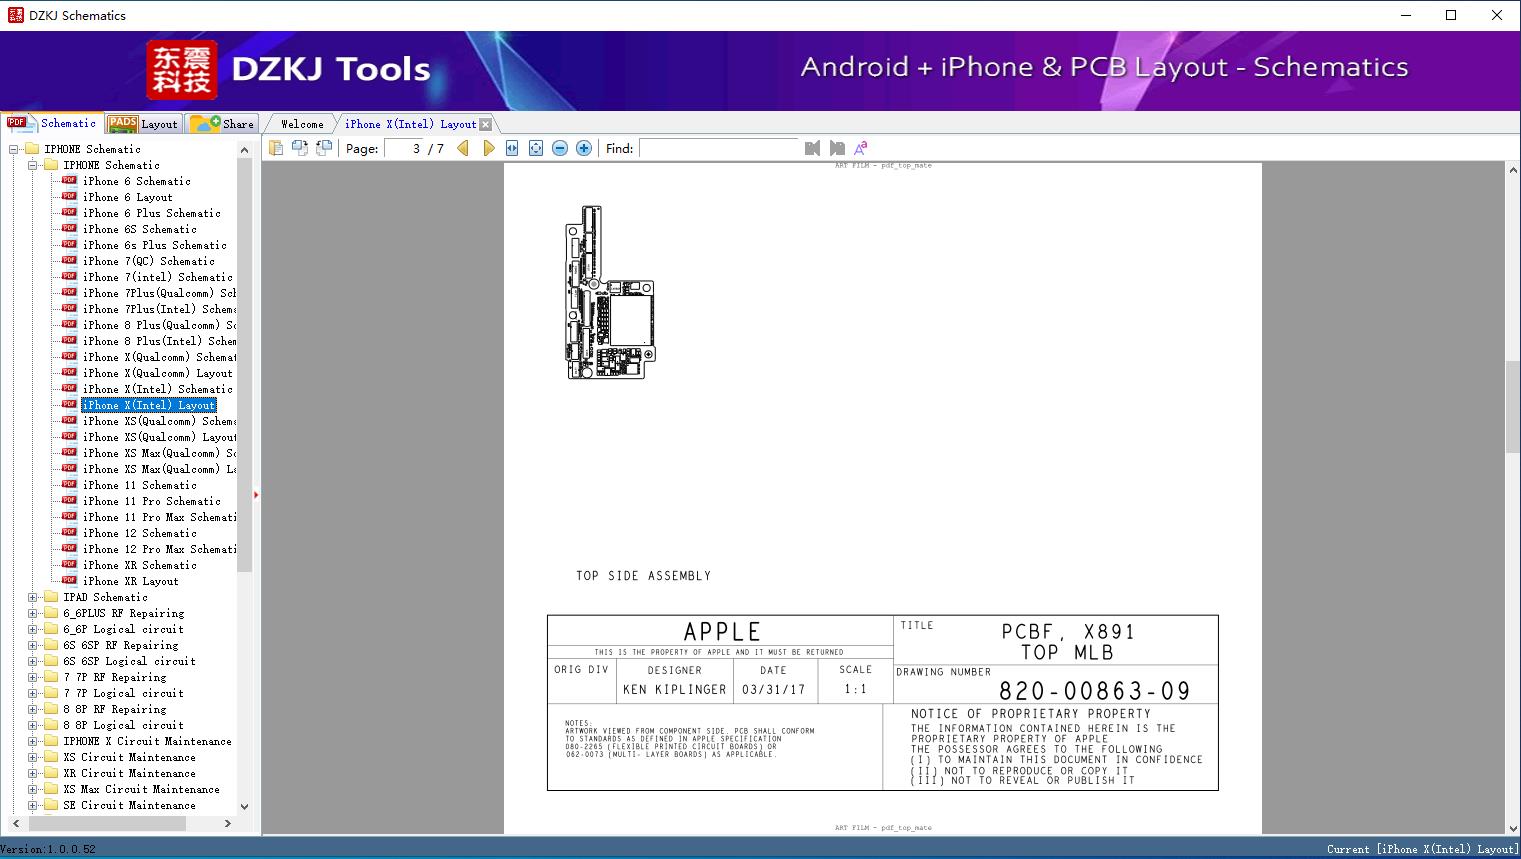The height and width of the screenshot is (859, 1521).
Task: Click the find-next search icon
Action: [x=837, y=148]
